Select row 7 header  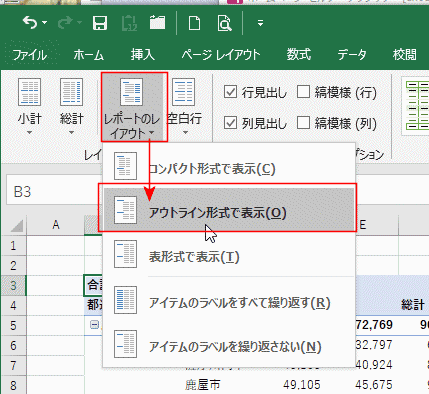(x=13, y=366)
